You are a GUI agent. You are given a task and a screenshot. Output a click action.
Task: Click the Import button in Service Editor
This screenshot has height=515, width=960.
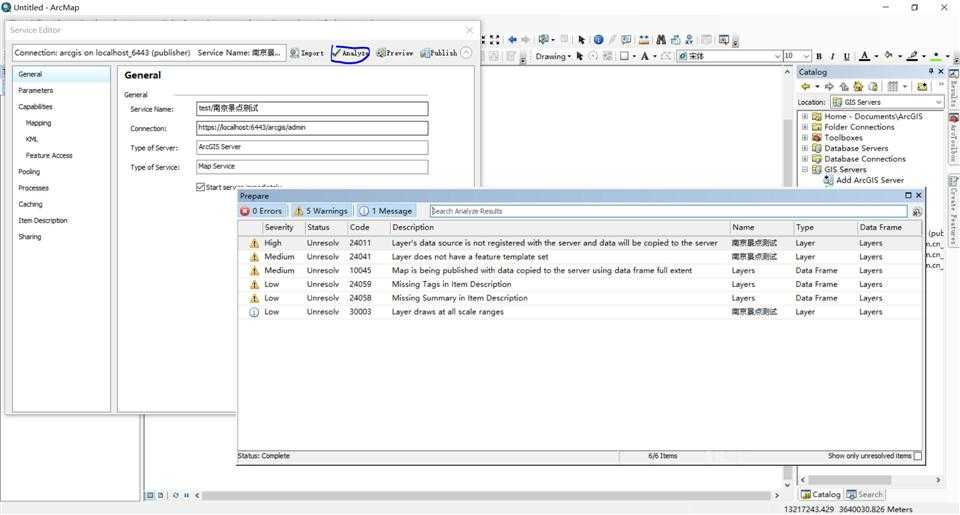coord(307,53)
